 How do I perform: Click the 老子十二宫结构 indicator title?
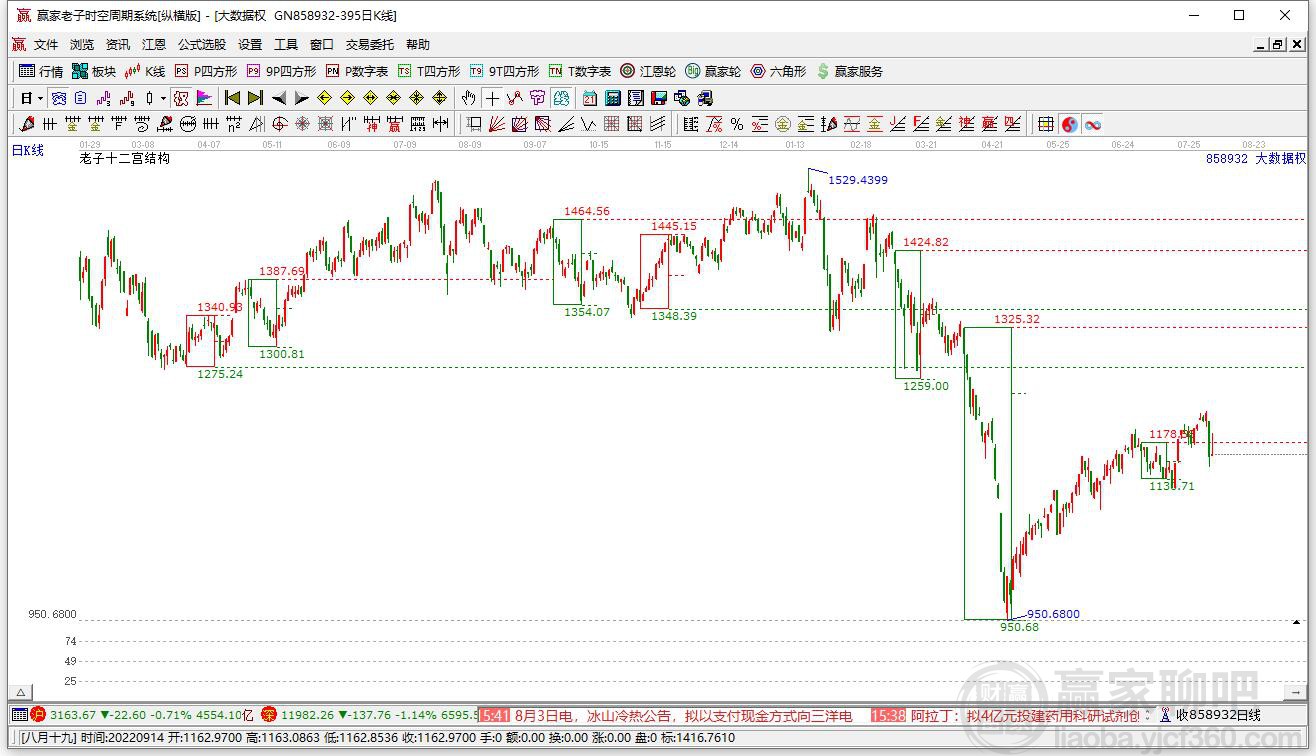pos(125,158)
